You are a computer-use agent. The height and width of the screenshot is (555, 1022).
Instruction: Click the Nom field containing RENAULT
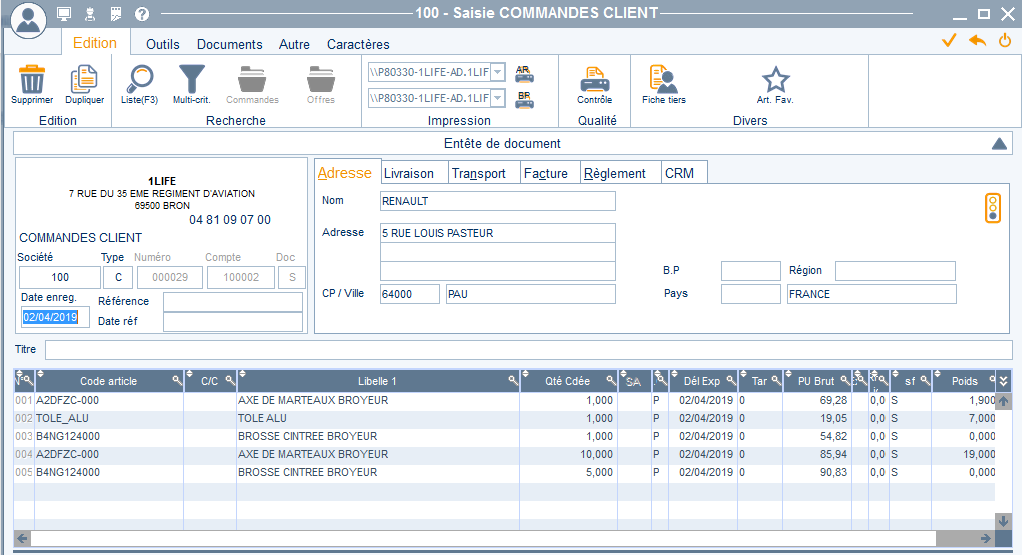click(x=497, y=201)
